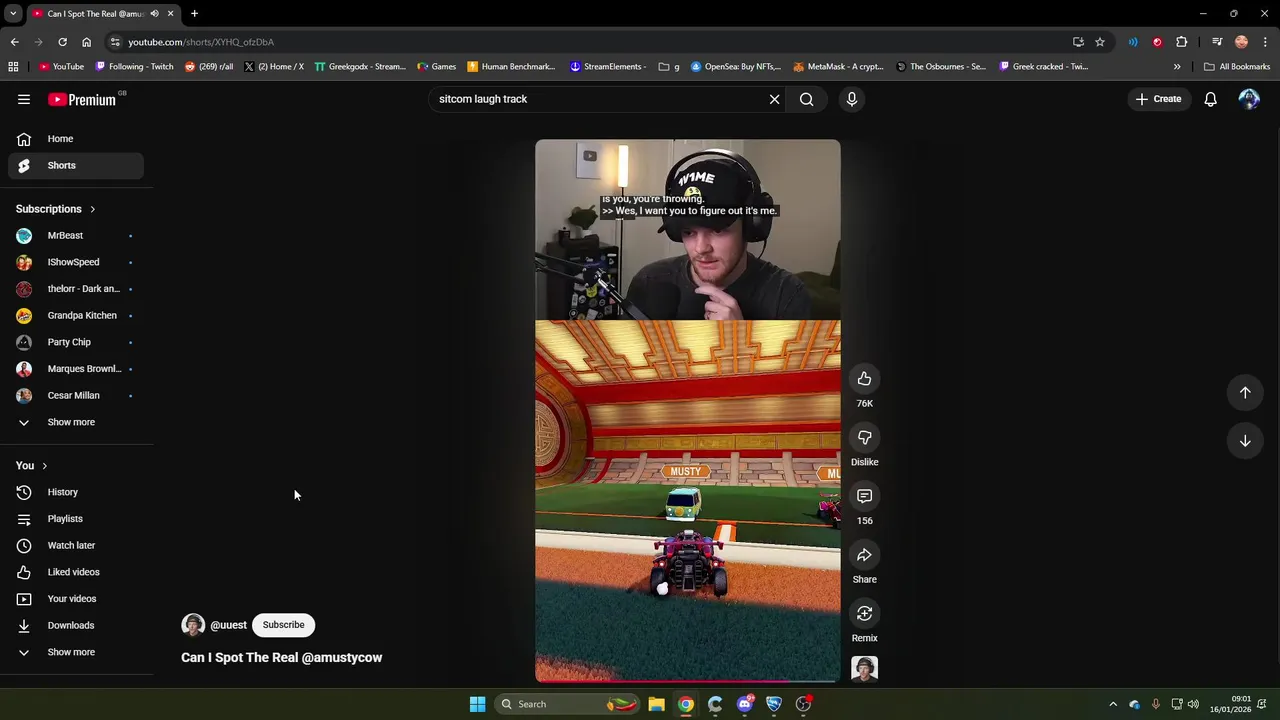Open the Chrome three-dot menu
This screenshot has height=720, width=1280.
[x=1265, y=42]
